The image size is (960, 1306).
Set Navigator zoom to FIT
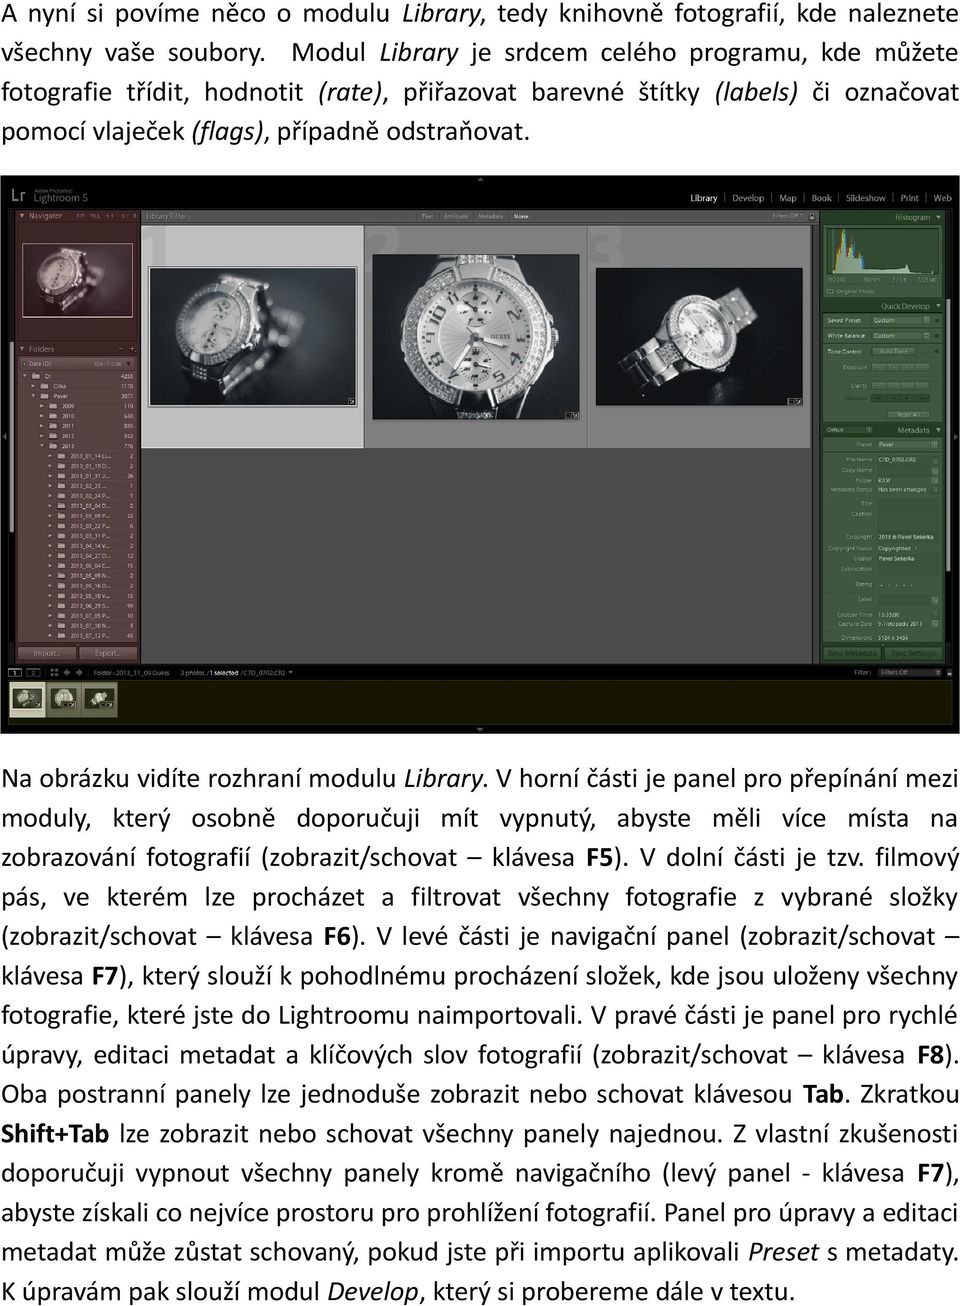(x=82, y=216)
